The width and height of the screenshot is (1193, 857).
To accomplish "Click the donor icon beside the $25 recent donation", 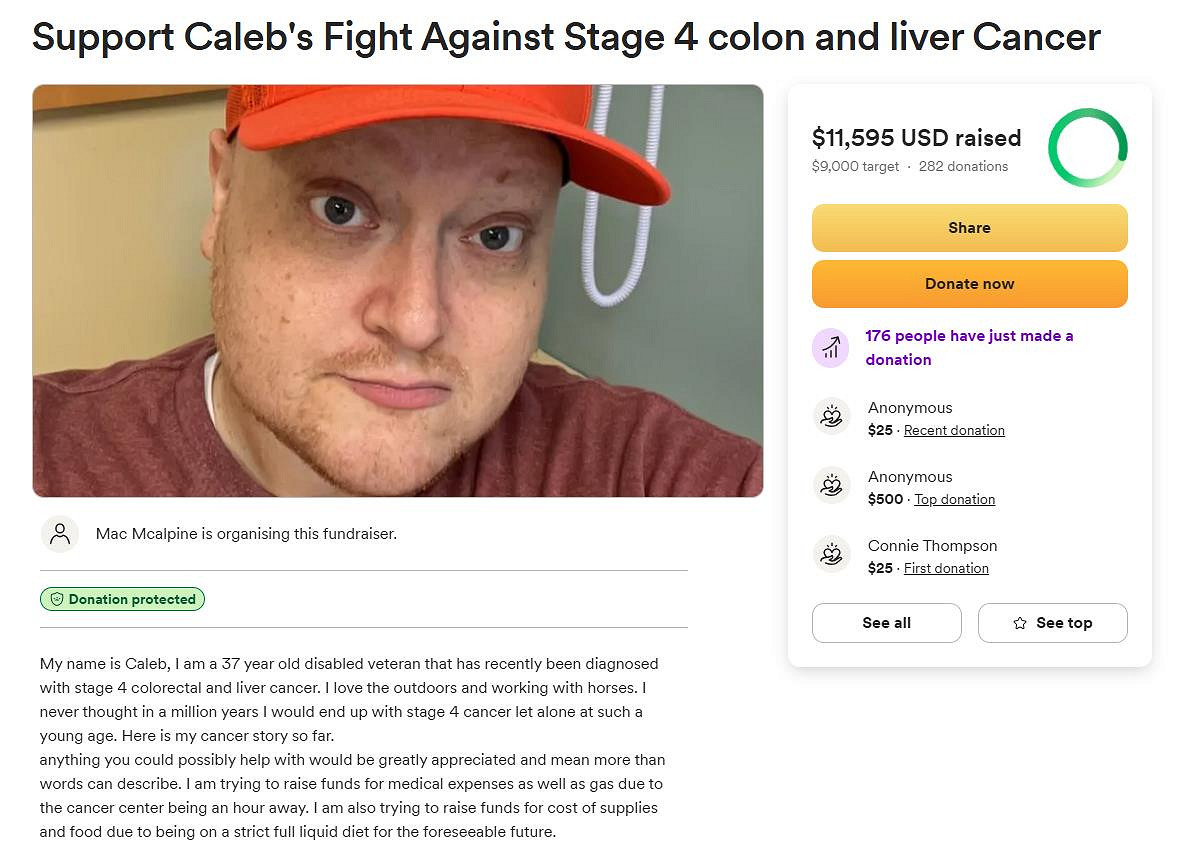I will (831, 417).
